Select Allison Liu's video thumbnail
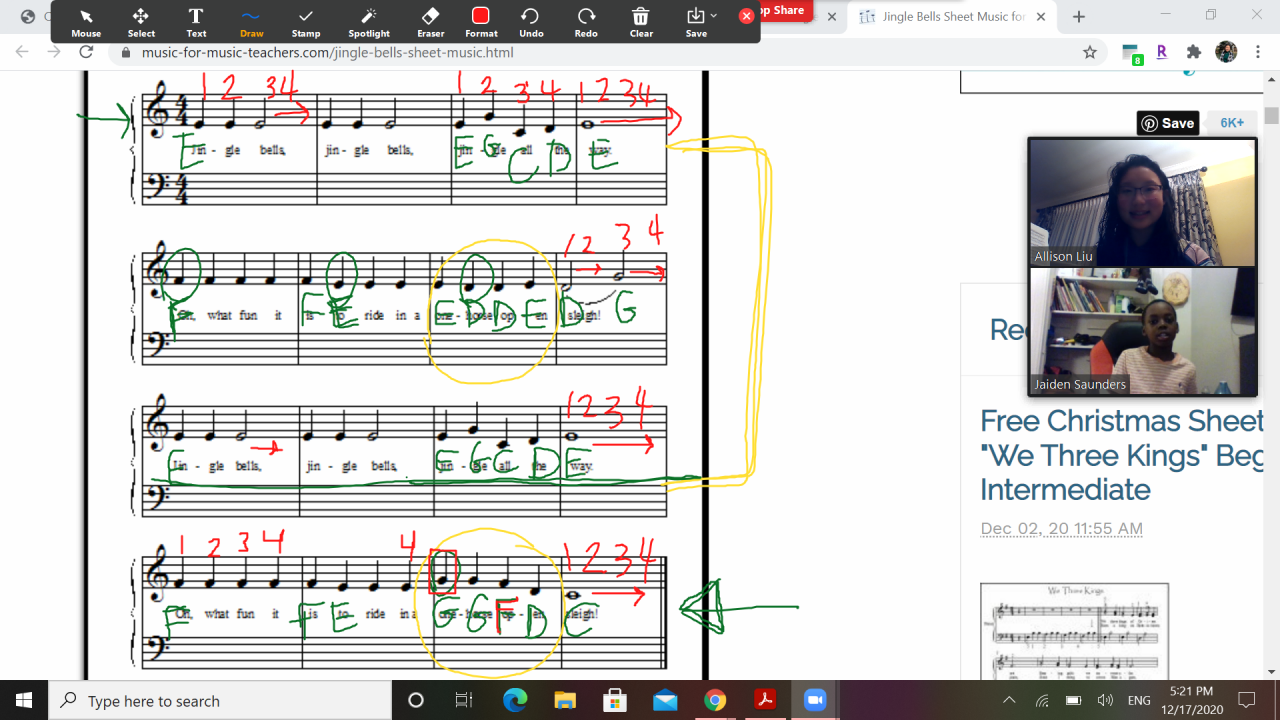Image resolution: width=1280 pixels, height=720 pixels. coord(1142,202)
